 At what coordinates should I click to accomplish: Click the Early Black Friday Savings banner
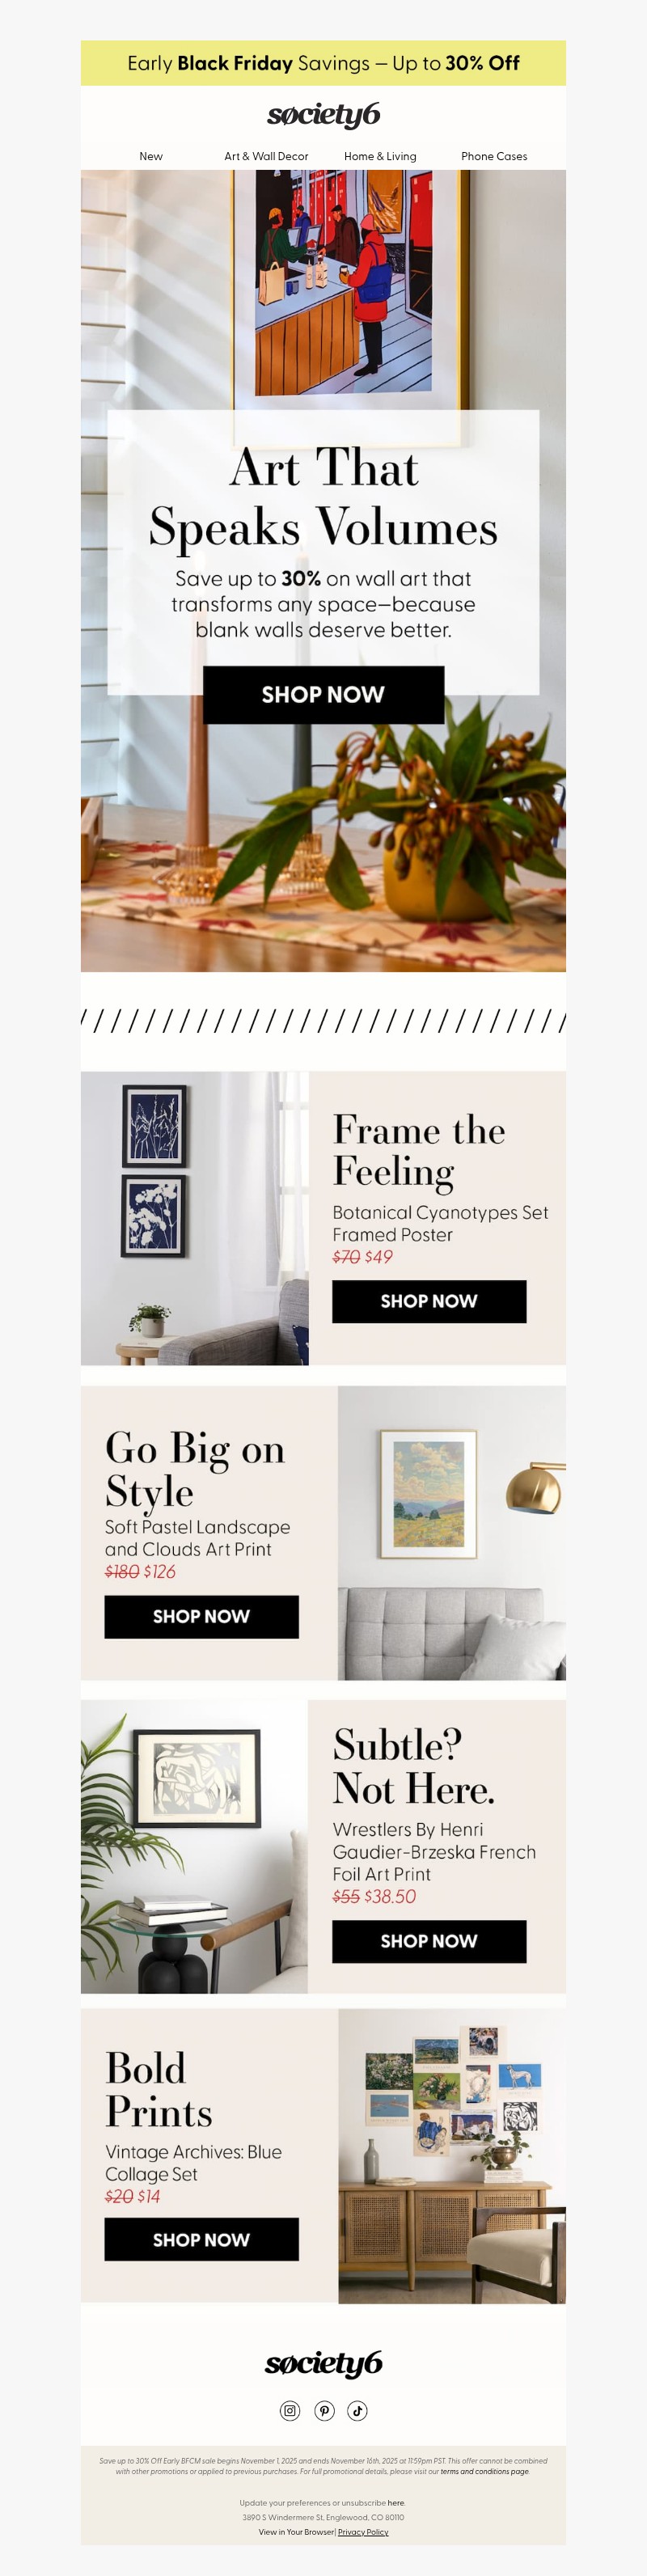pyautogui.click(x=323, y=63)
